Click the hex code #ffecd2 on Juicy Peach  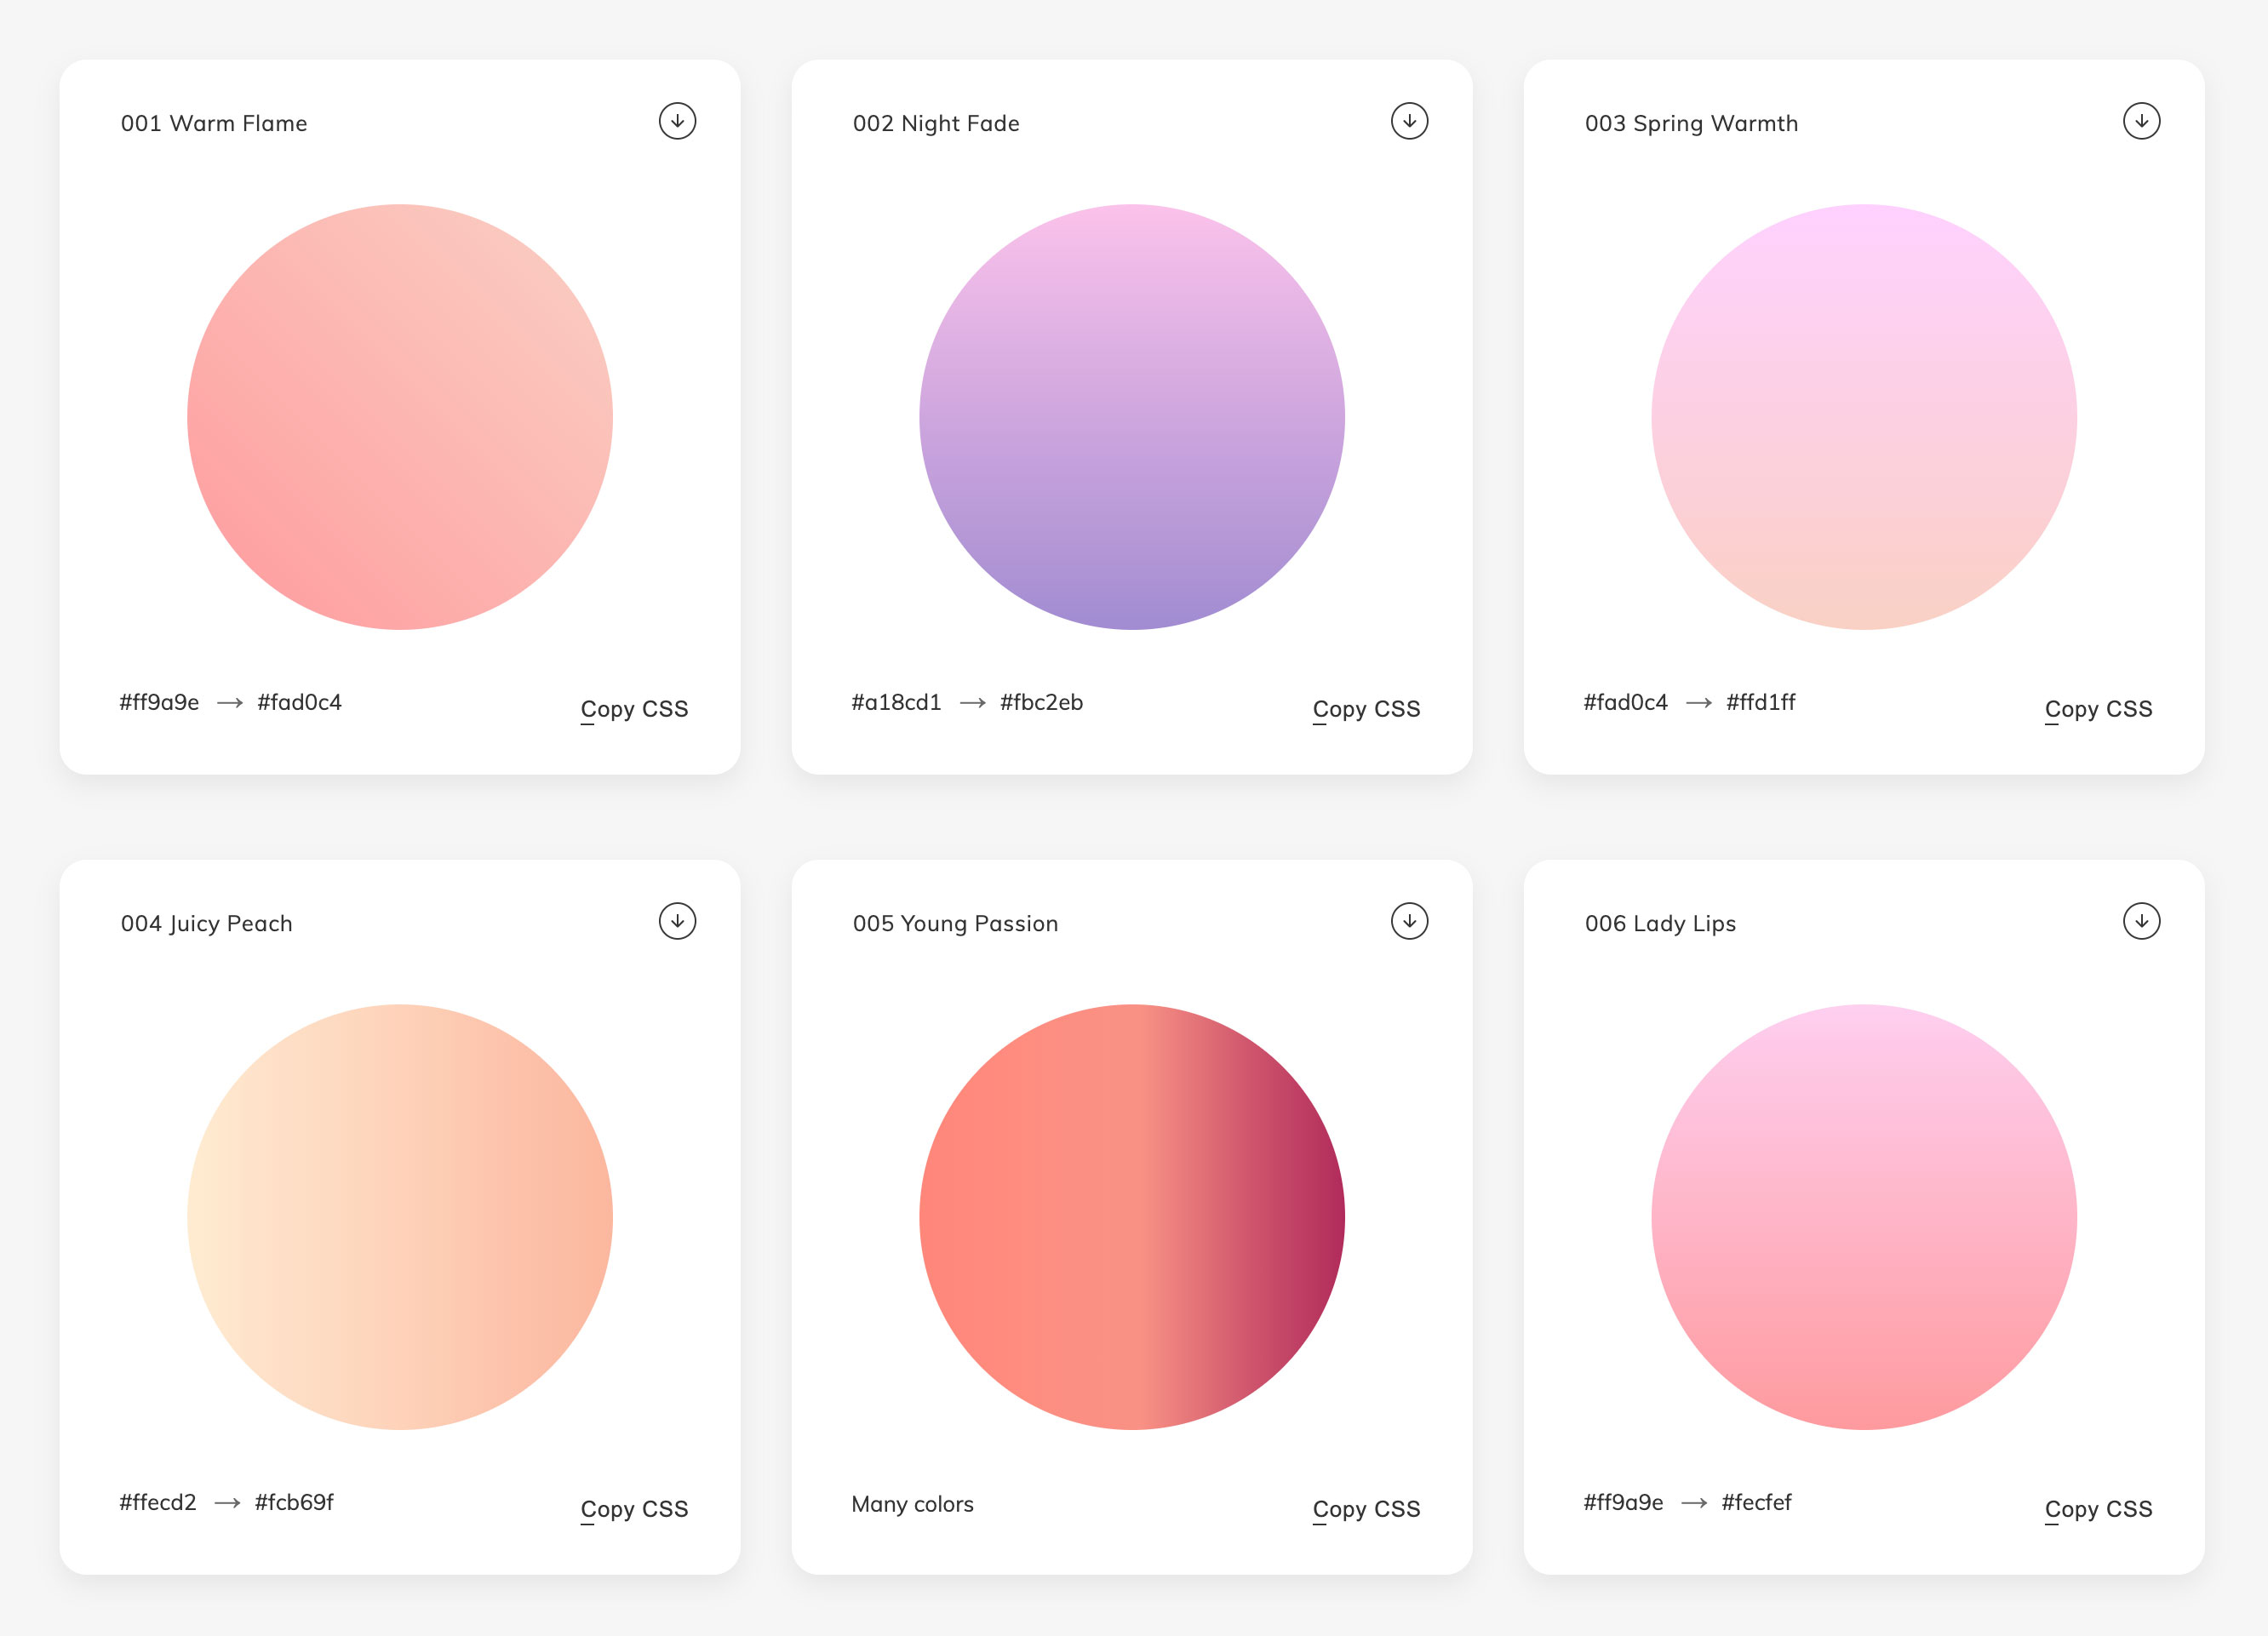(x=158, y=1501)
